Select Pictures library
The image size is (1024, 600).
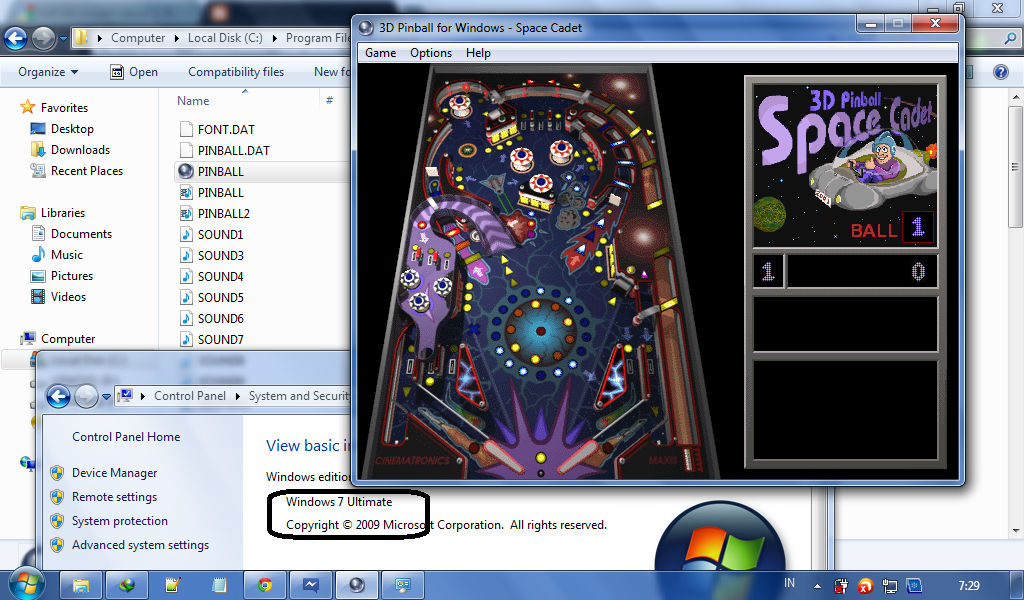tap(72, 276)
